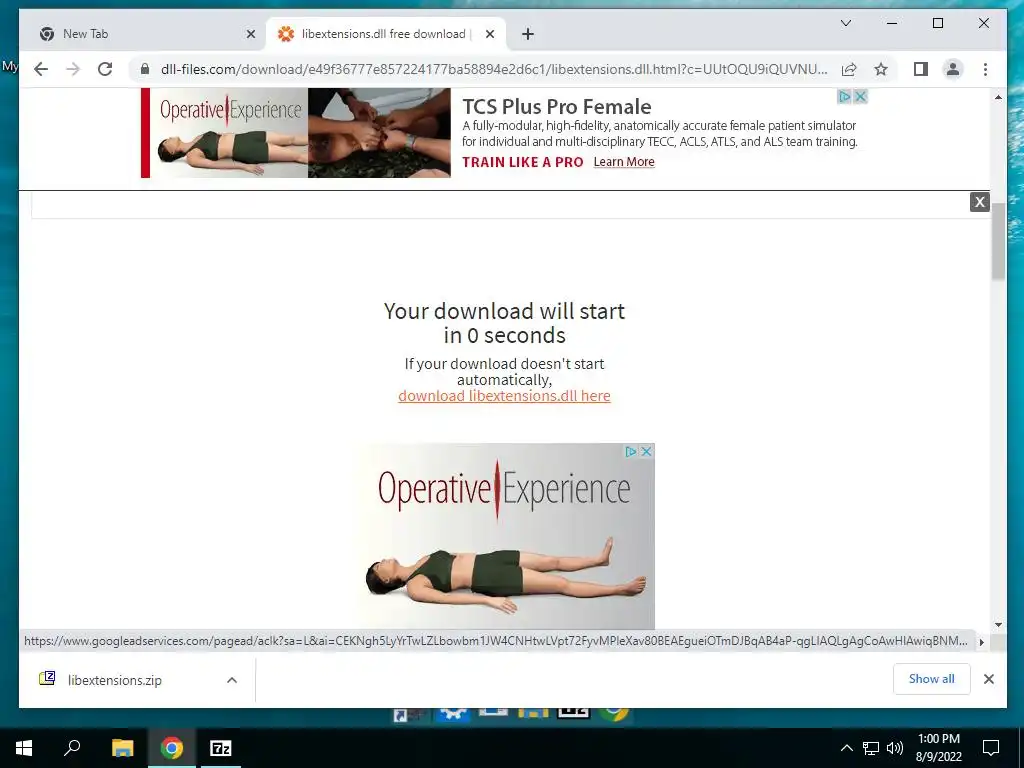Image resolution: width=1024 pixels, height=768 pixels.
Task: Open the notification center
Action: (x=991, y=748)
